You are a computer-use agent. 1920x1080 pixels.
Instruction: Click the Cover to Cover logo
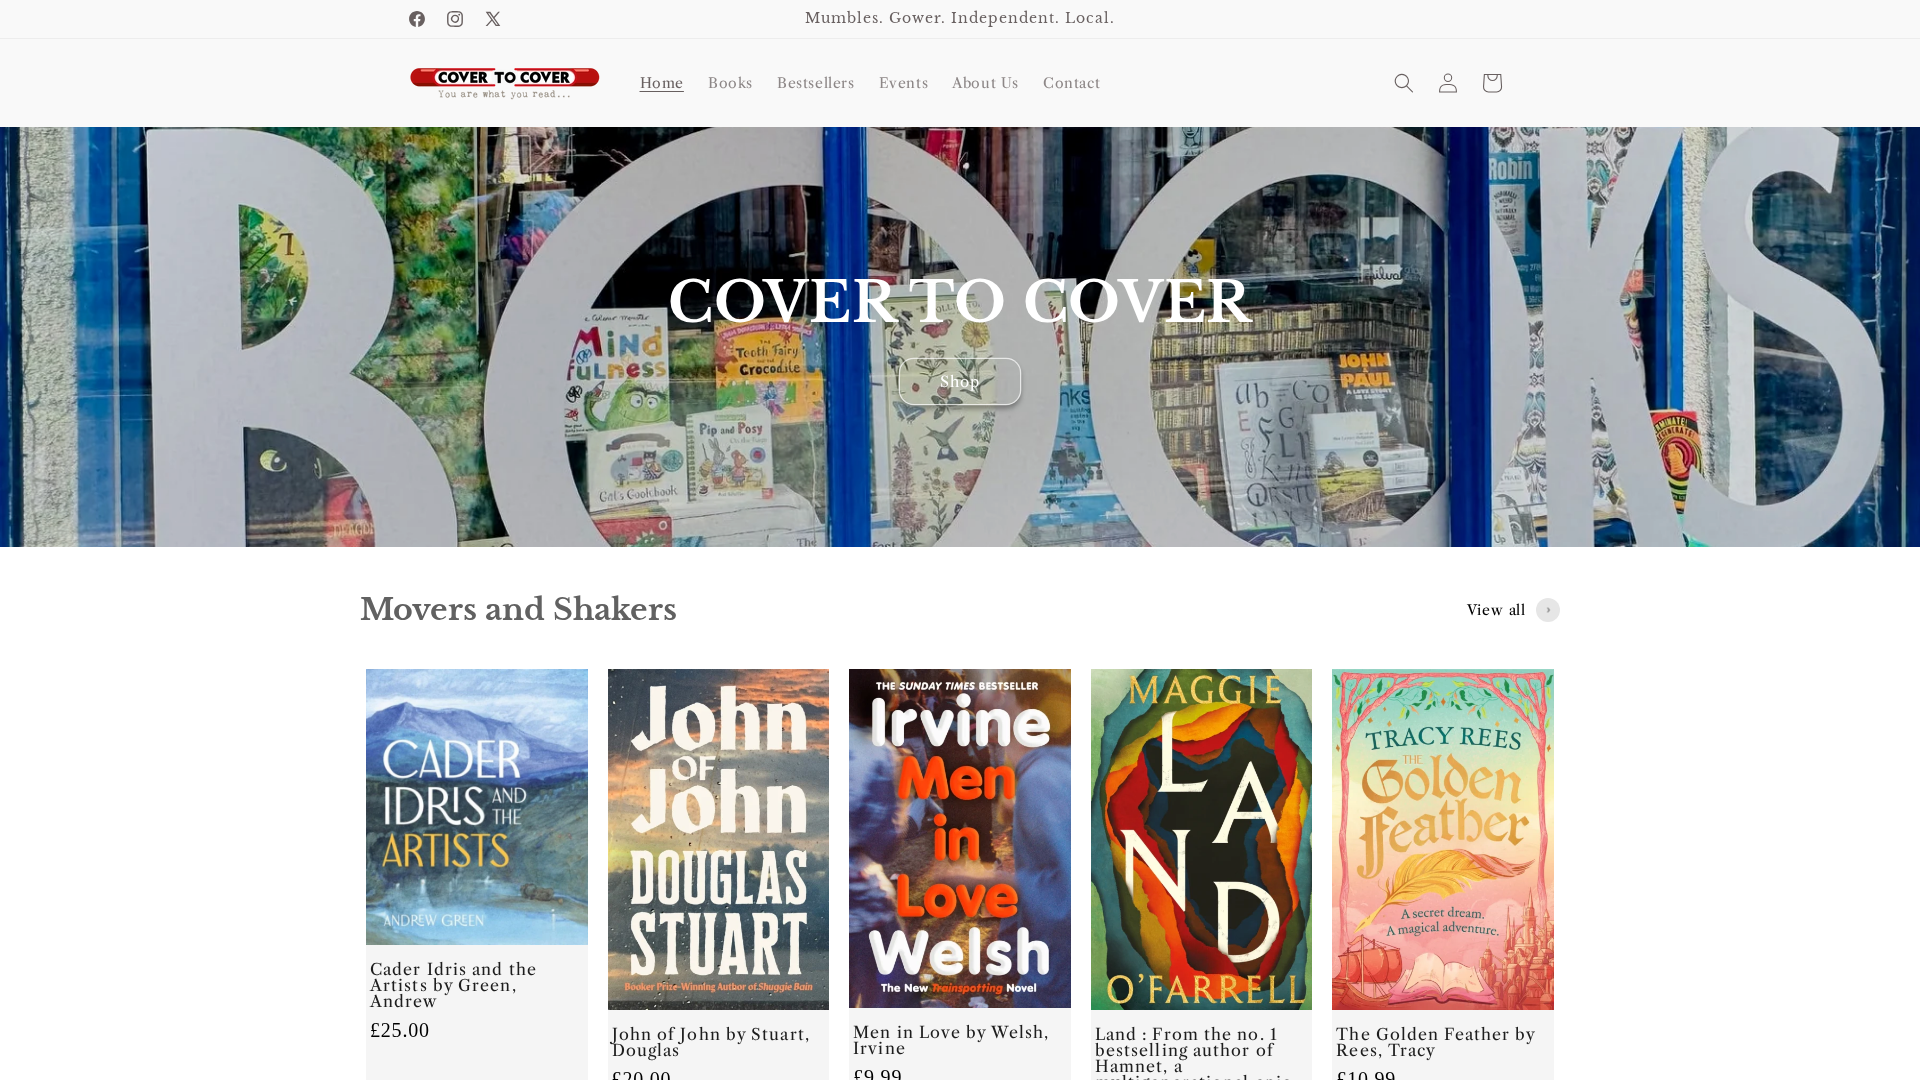click(x=505, y=83)
